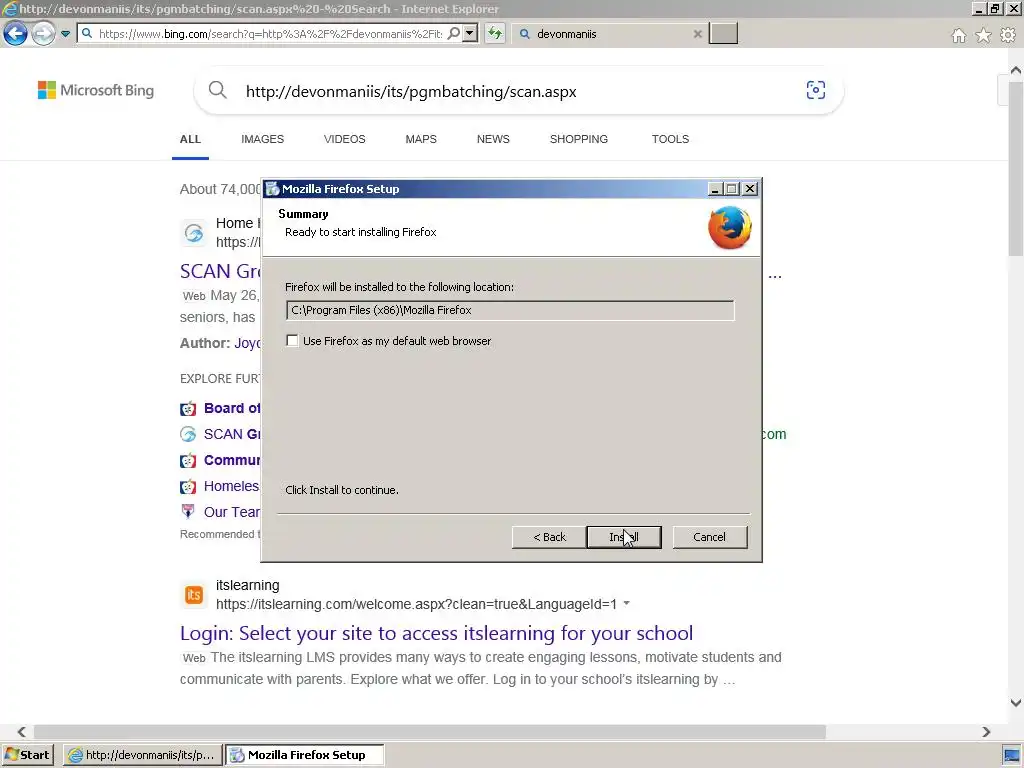The width and height of the screenshot is (1024, 768).
Task: Open the Internet Explorer tools gear
Action: [1008, 35]
